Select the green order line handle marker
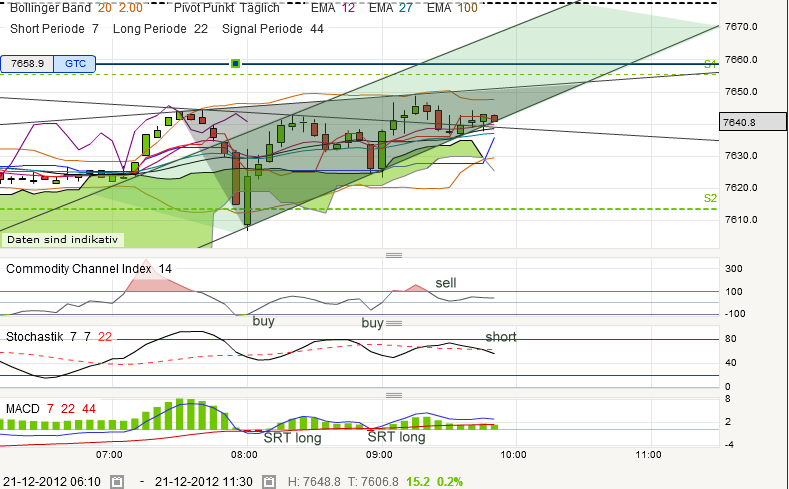Screen dimensions: 789x489 (x=235, y=63)
